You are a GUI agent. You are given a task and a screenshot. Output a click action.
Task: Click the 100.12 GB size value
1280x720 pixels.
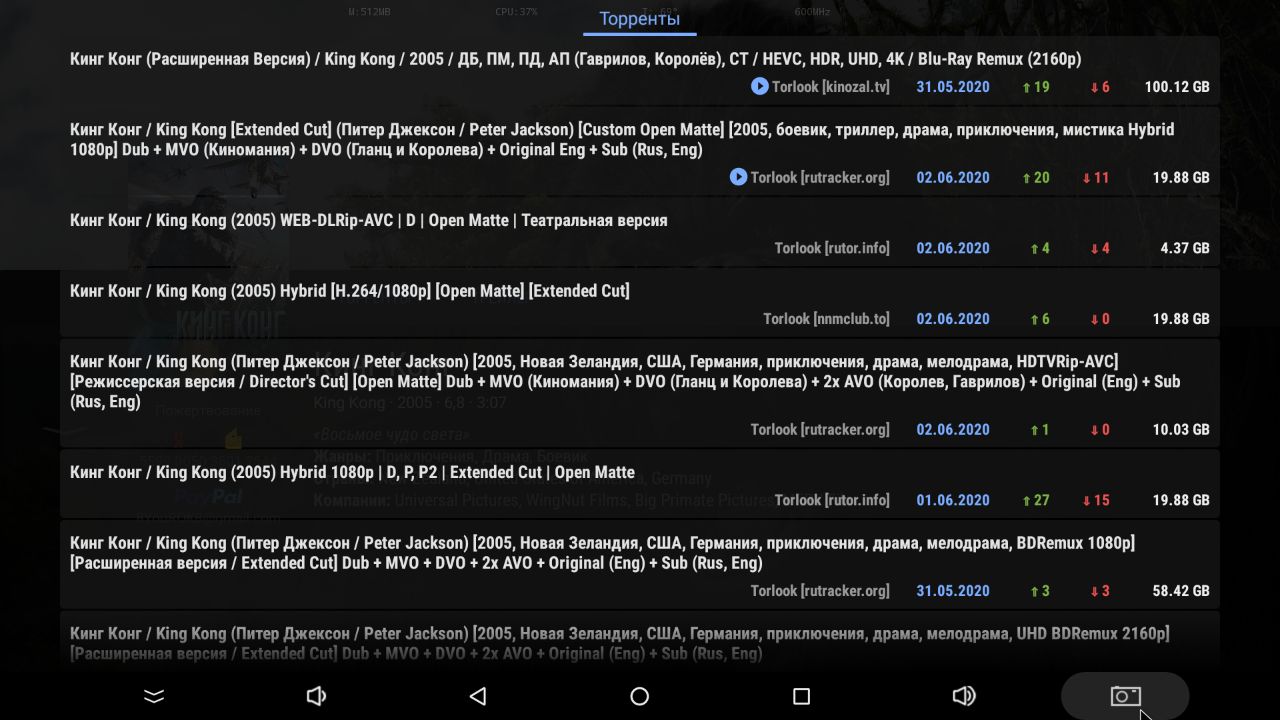coord(1177,87)
